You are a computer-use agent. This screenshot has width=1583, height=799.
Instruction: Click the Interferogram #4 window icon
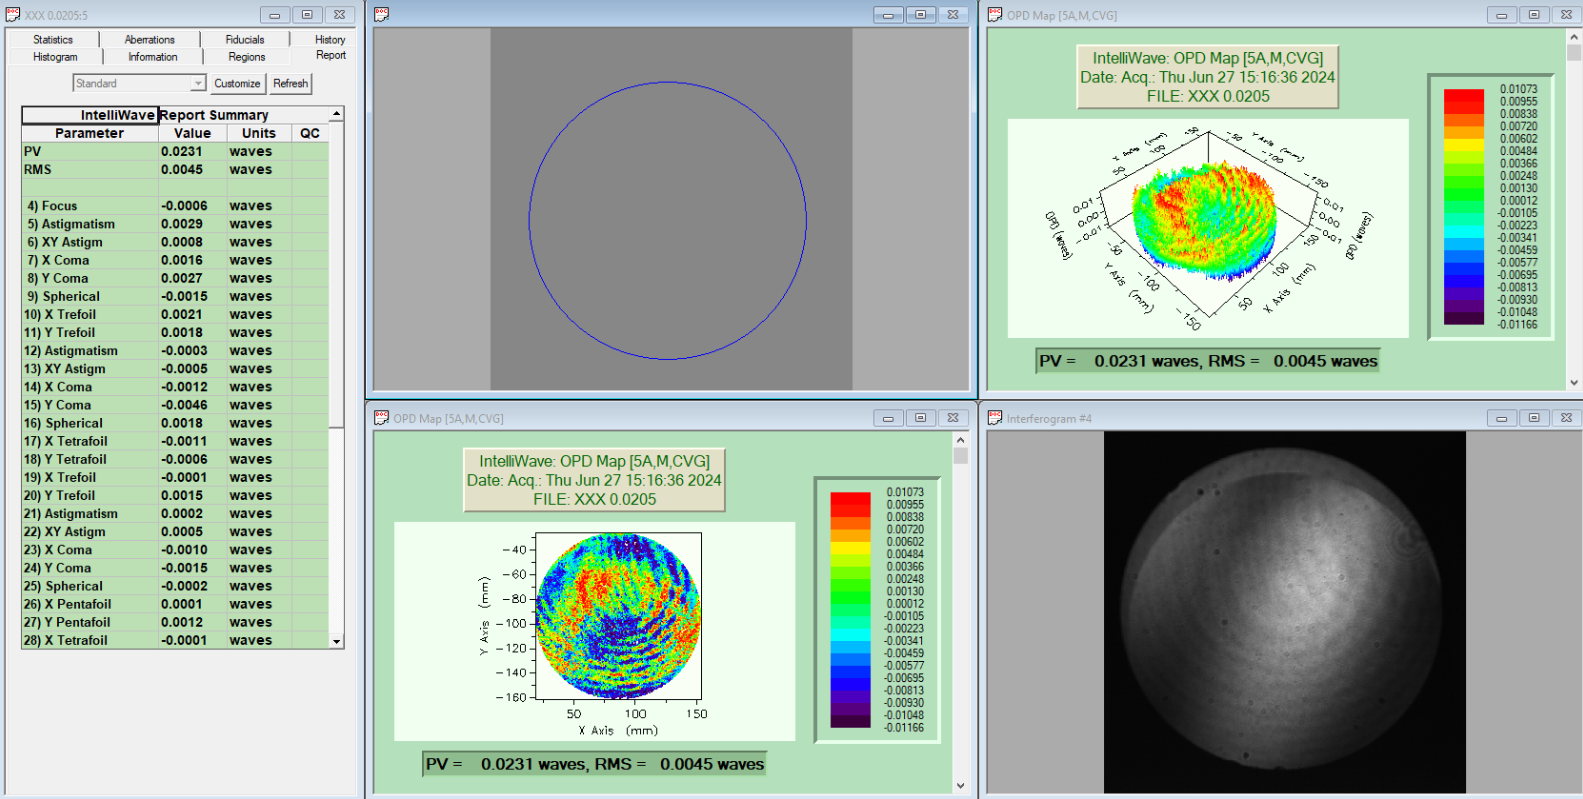tap(995, 418)
